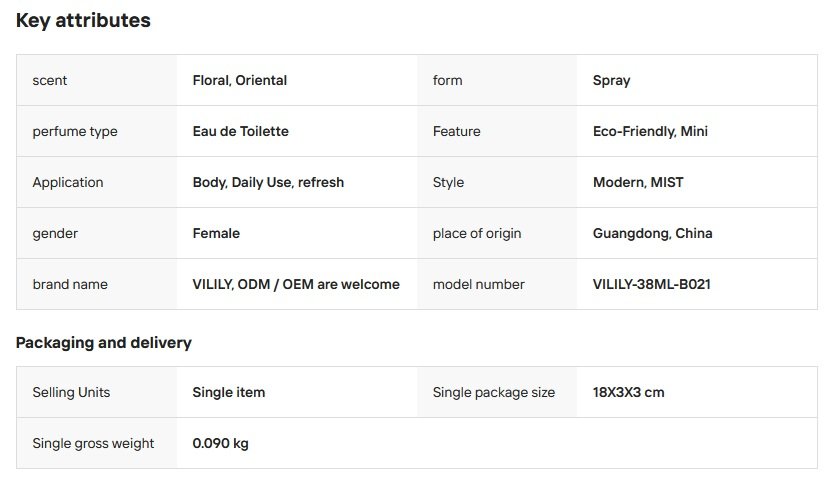The height and width of the screenshot is (482, 833).
Task: Click the "Single gross weight" label
Action: tap(93, 443)
